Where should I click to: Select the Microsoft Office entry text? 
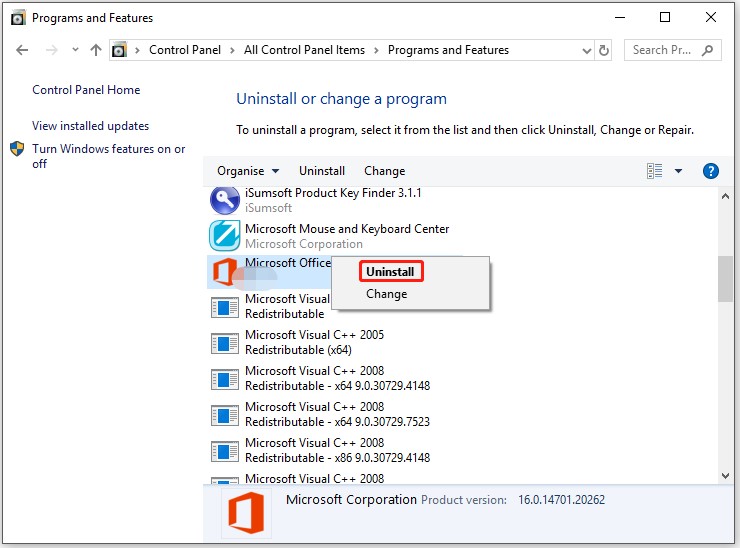click(287, 263)
